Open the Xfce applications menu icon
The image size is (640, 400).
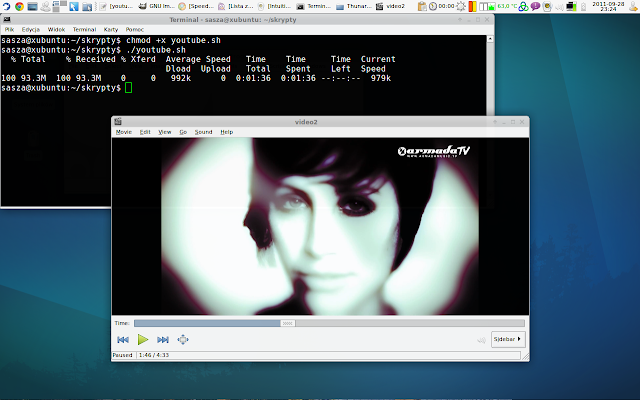pyautogui.click(x=6, y=6)
